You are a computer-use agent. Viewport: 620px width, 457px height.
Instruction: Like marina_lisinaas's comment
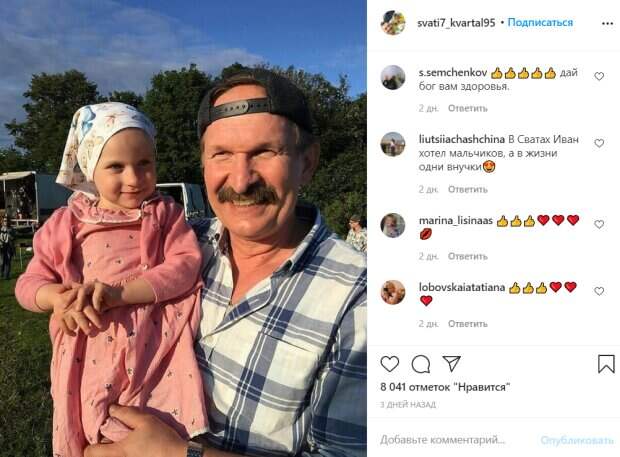599,224
